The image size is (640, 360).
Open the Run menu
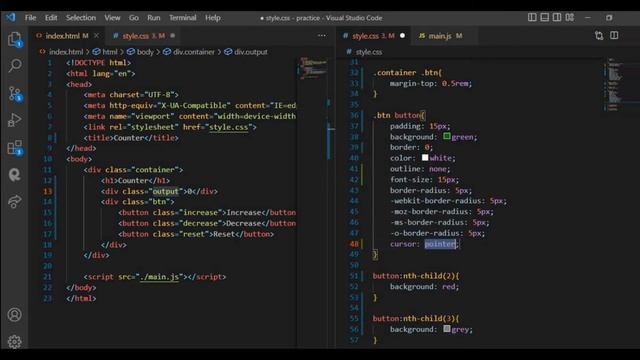coord(153,18)
